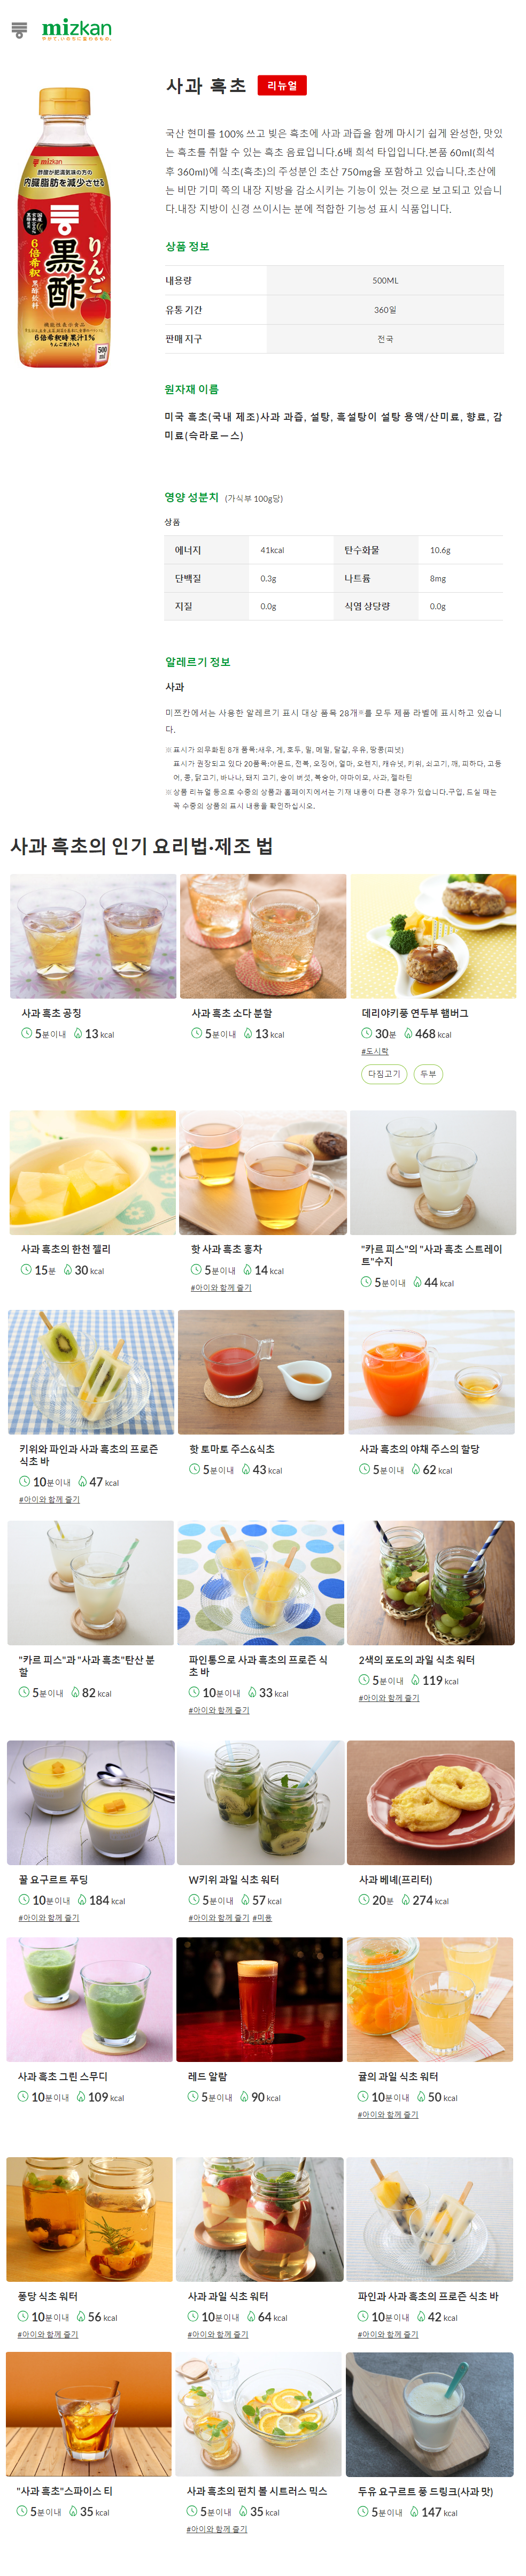Select the 다짐고기 tag button
Screen dimensions: 526x2576
(x=384, y=1073)
